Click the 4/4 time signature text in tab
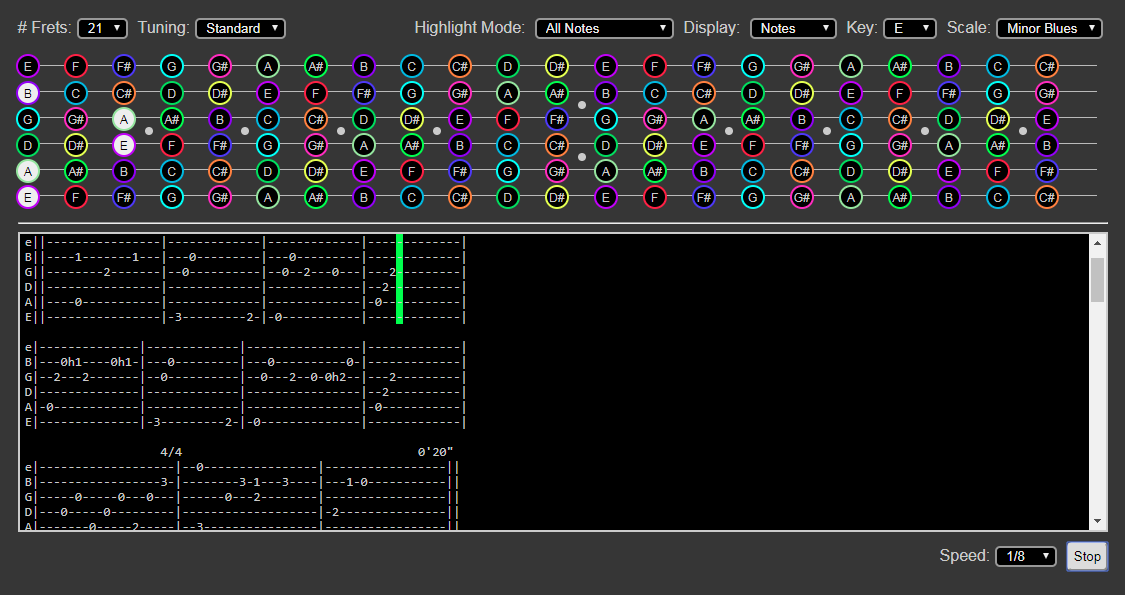The image size is (1125, 595). click(x=171, y=452)
